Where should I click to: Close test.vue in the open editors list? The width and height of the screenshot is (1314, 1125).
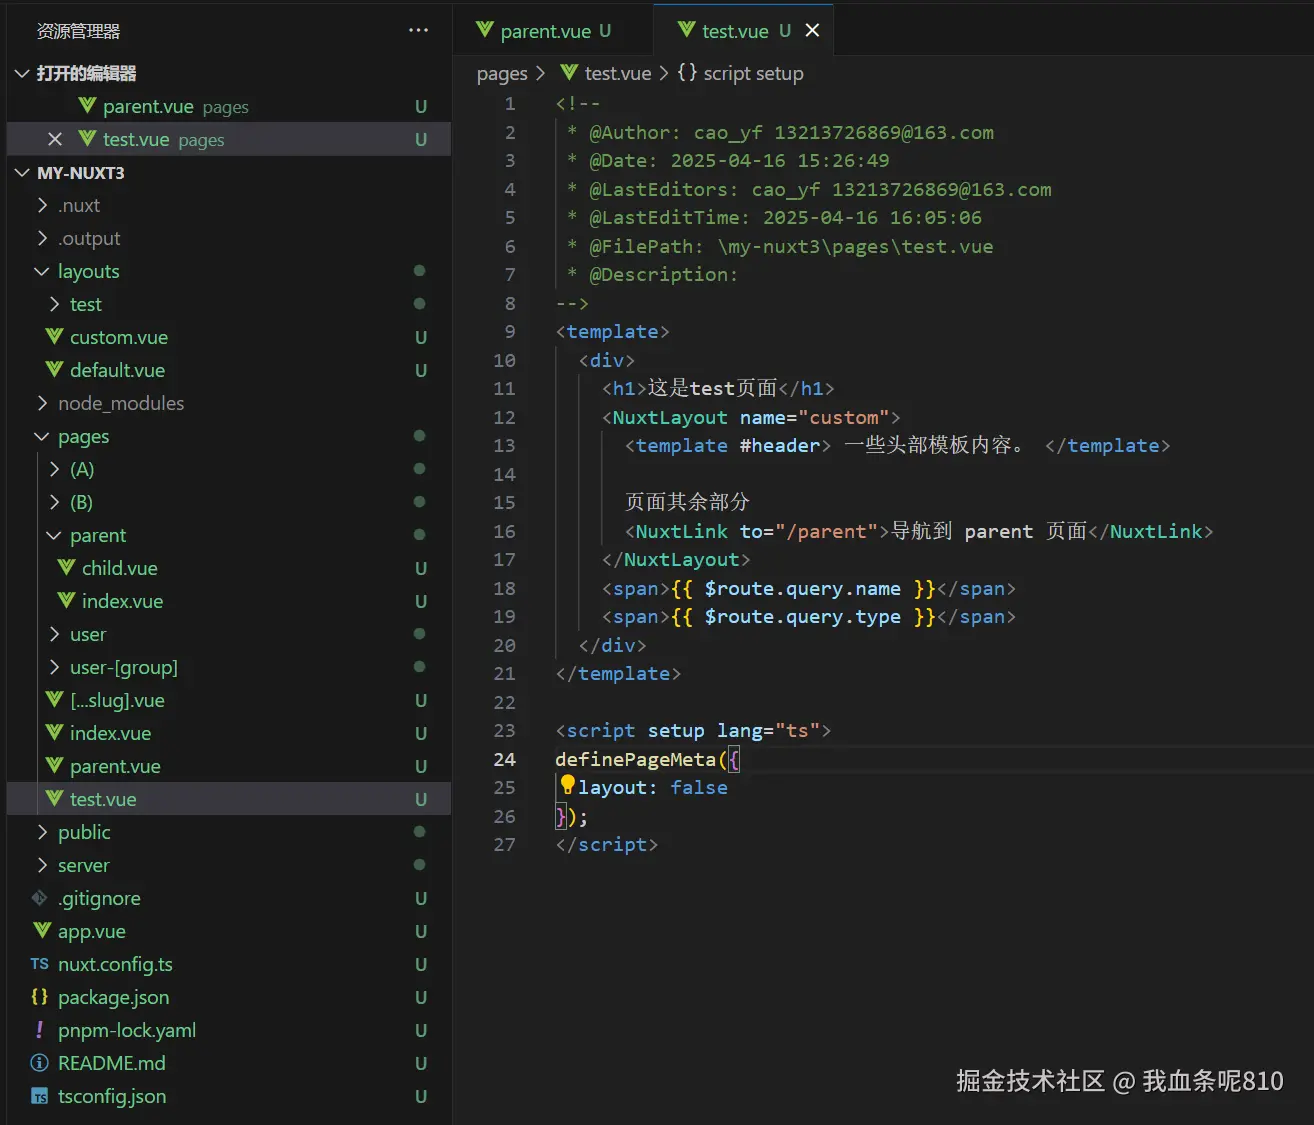(x=55, y=139)
